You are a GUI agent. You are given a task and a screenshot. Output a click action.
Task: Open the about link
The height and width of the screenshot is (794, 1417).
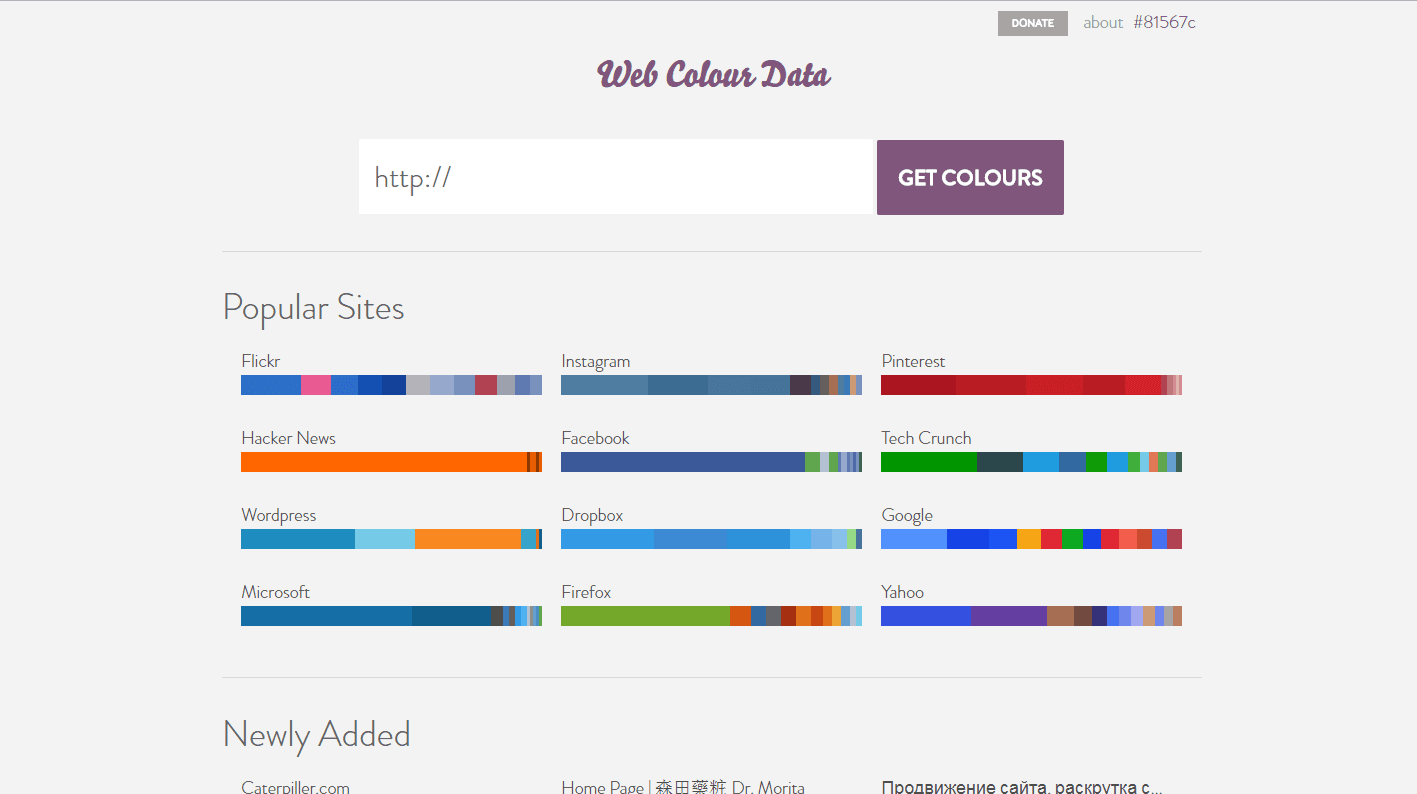1103,22
